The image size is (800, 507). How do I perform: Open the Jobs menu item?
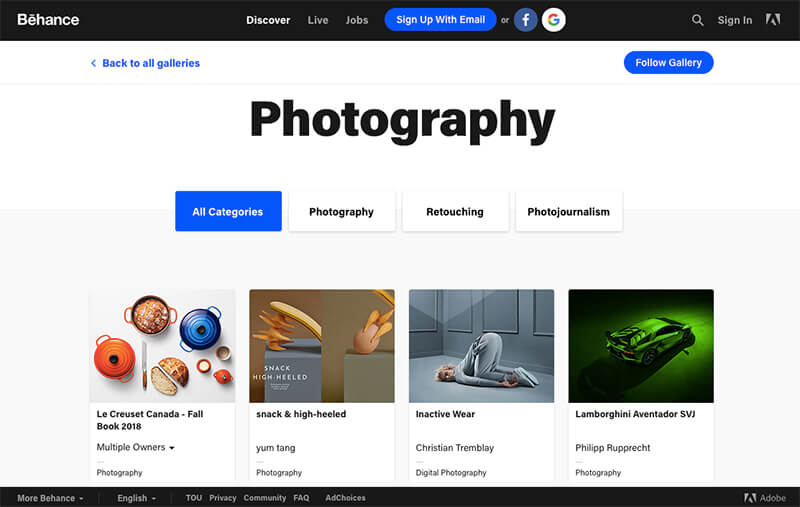357,20
